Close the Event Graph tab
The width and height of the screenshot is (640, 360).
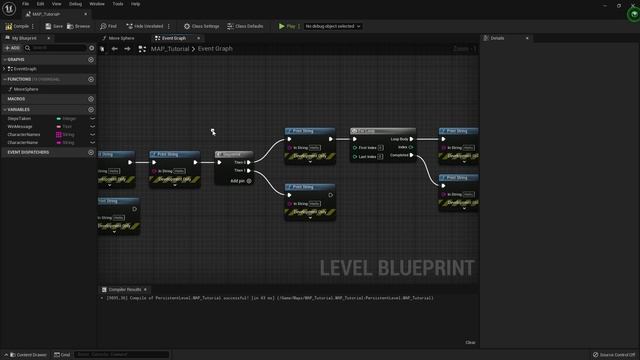coord(198,38)
